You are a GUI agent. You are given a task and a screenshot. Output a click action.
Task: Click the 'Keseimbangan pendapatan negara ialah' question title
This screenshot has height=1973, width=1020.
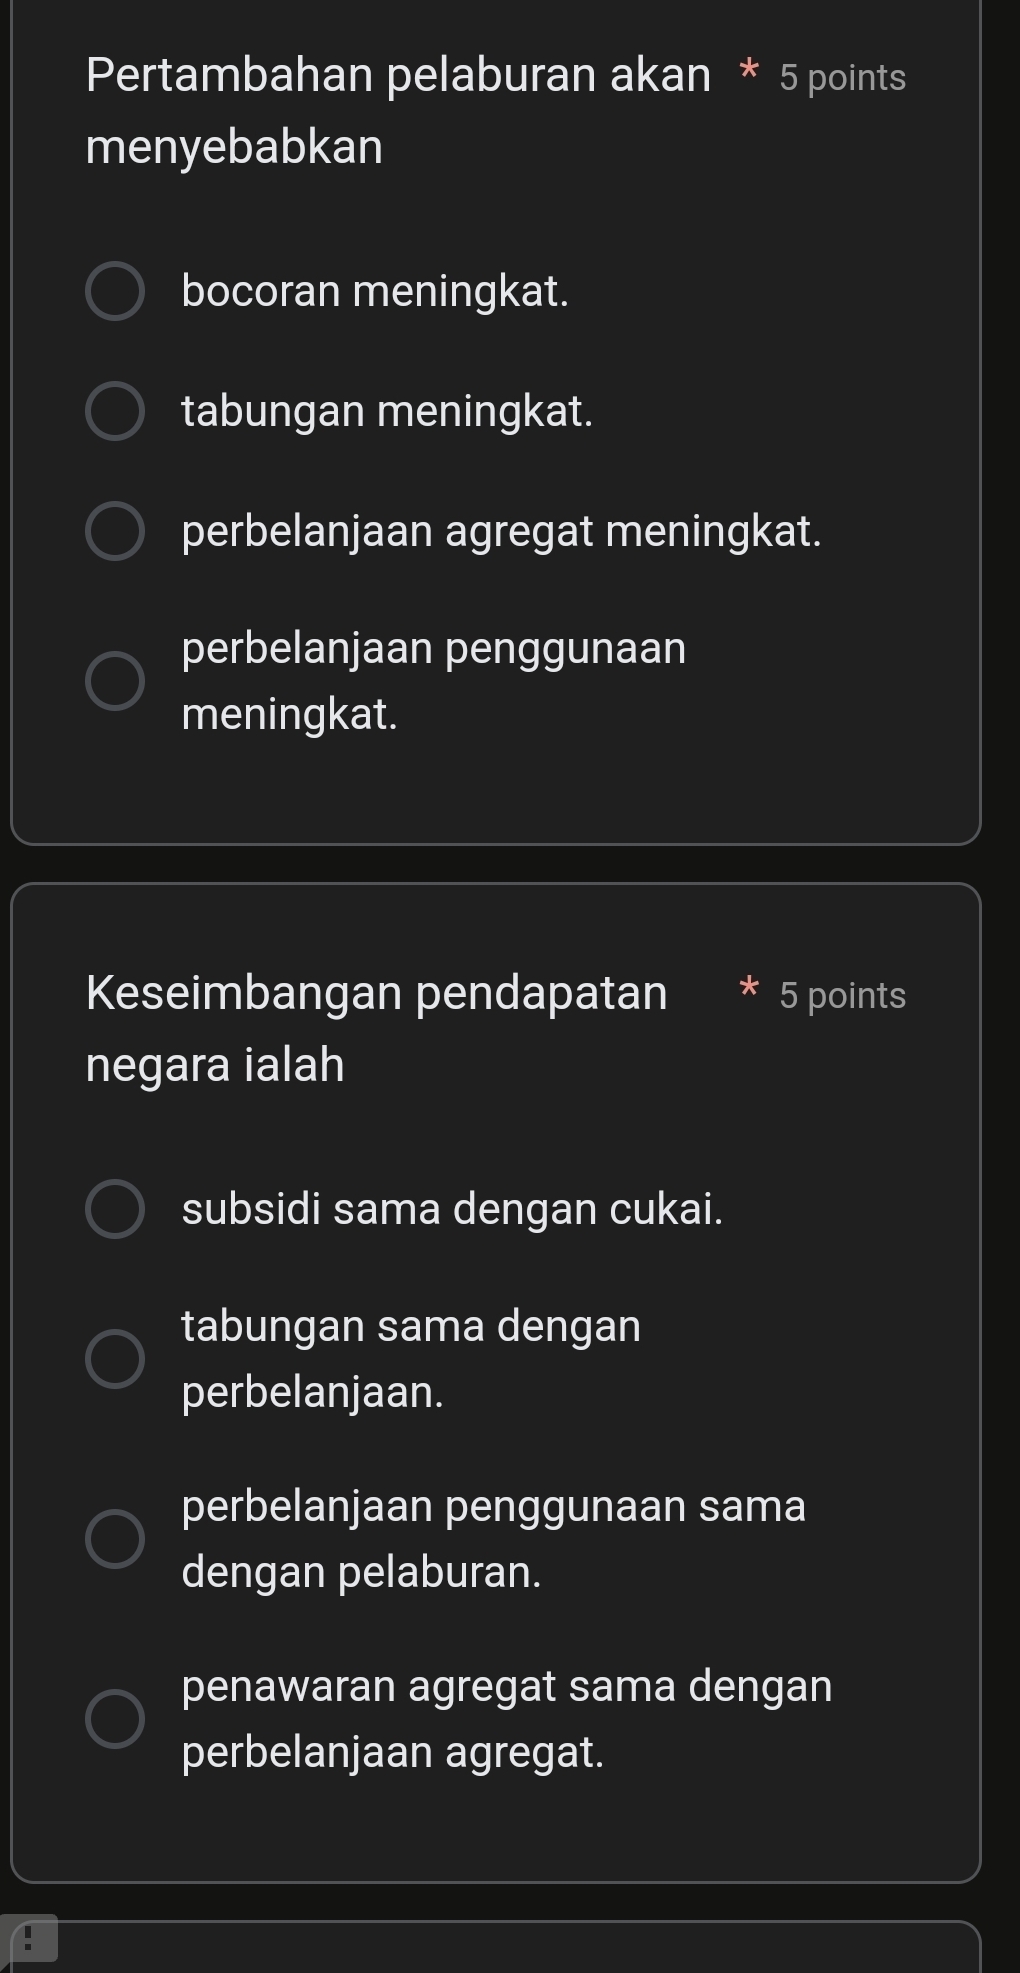click(x=376, y=1028)
